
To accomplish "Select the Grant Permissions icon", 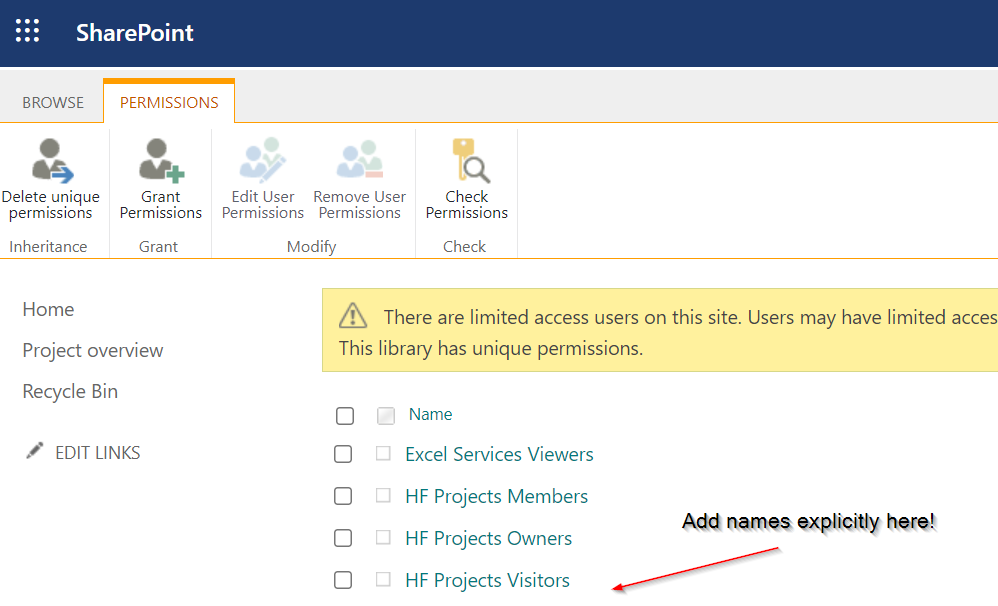I will pyautogui.click(x=160, y=160).
